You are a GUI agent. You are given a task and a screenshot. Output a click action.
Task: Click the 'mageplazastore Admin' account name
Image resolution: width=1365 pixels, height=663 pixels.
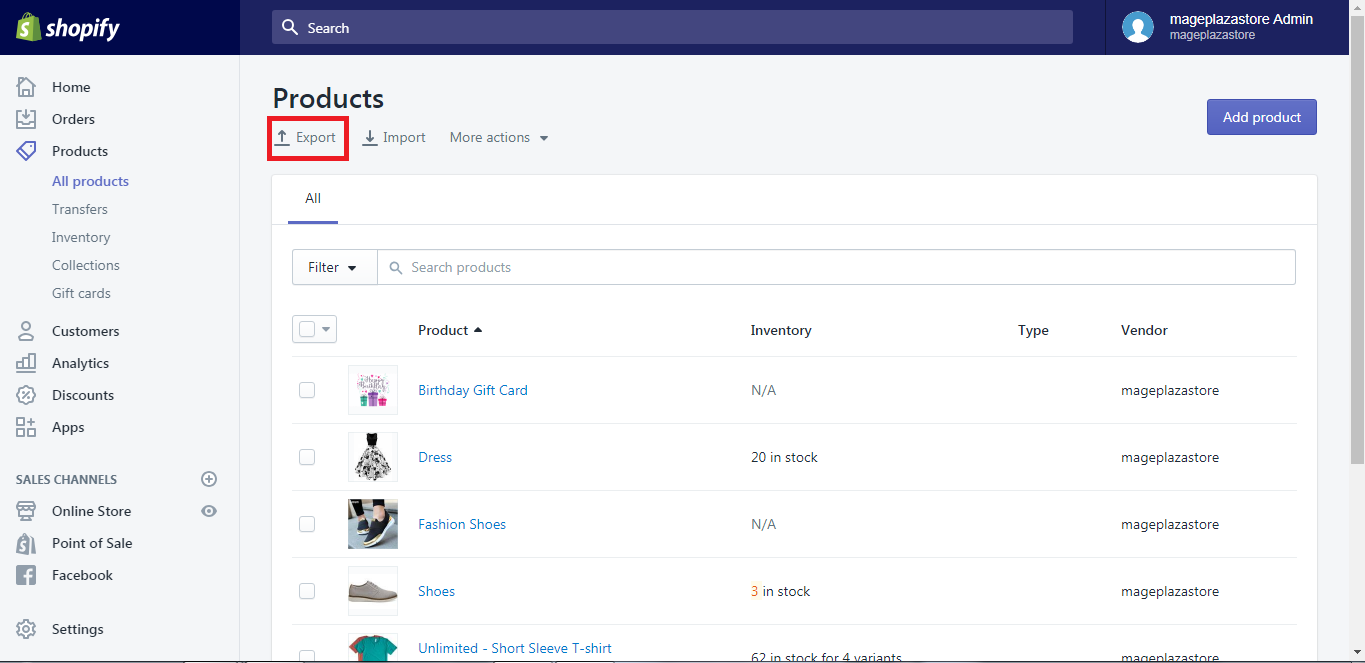click(x=1241, y=19)
